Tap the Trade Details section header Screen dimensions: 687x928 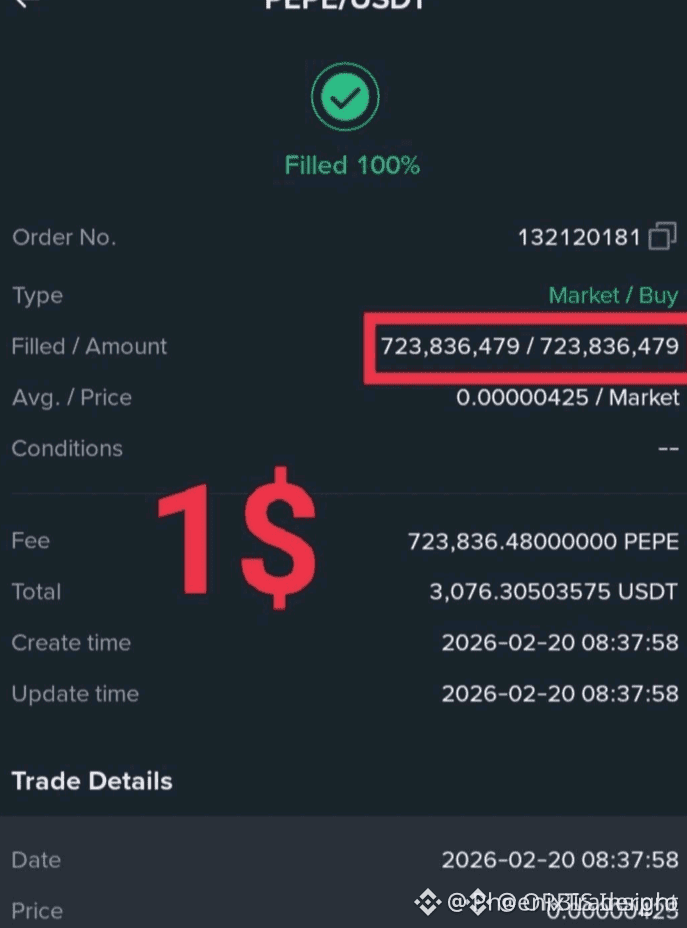coord(92,781)
